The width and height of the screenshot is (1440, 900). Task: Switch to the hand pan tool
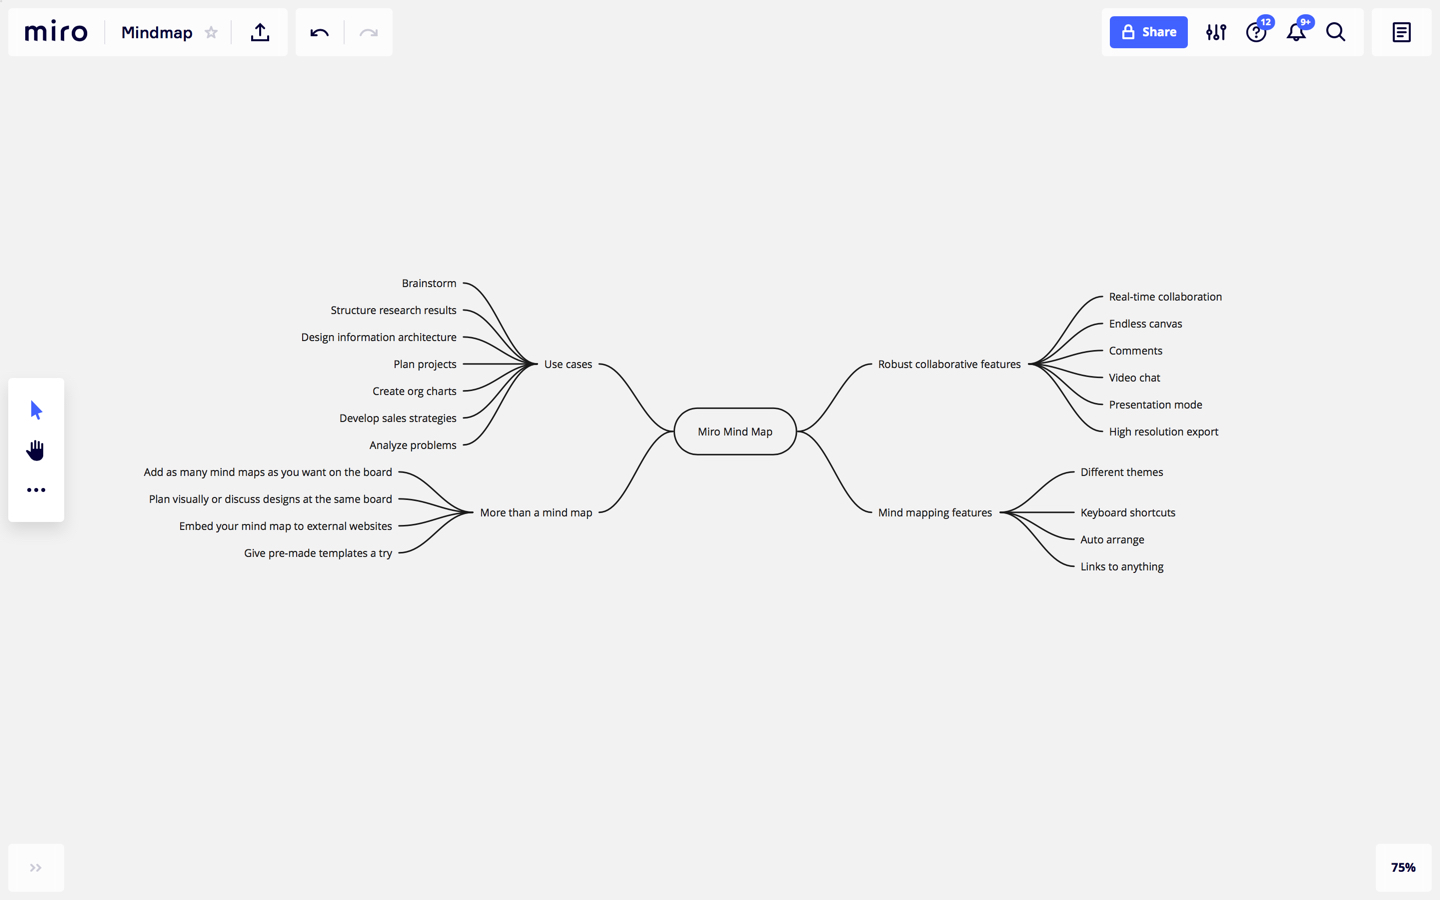pos(36,450)
